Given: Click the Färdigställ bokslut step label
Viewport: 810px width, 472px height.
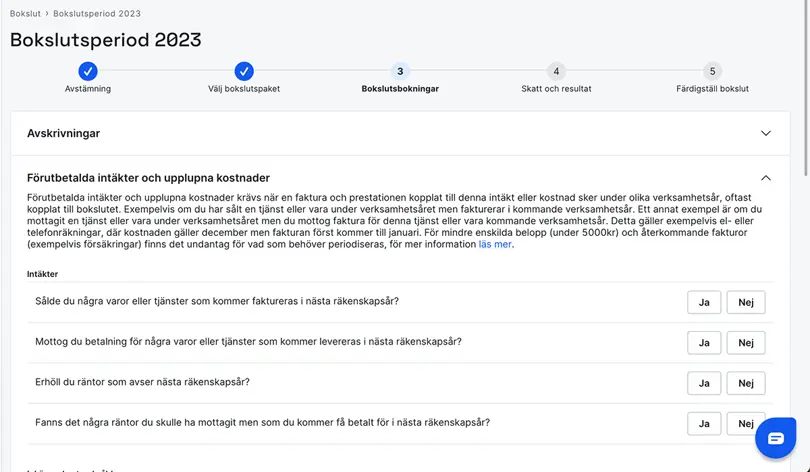Looking at the screenshot, I should click(x=712, y=89).
